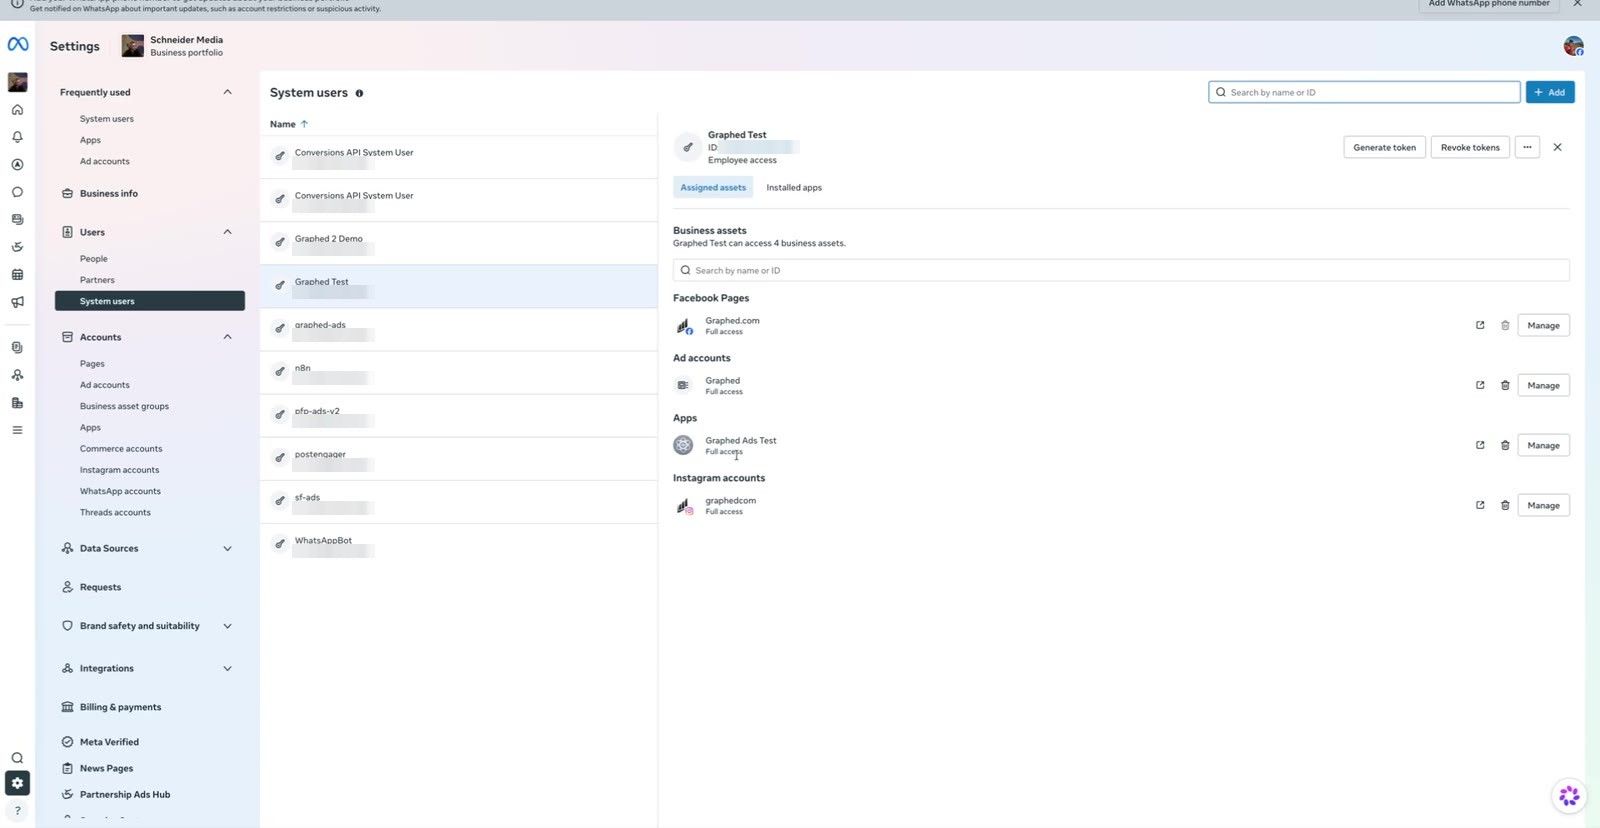Close the Graphed Test details panel
Viewport: 1600px width, 828px height.
coord(1557,147)
